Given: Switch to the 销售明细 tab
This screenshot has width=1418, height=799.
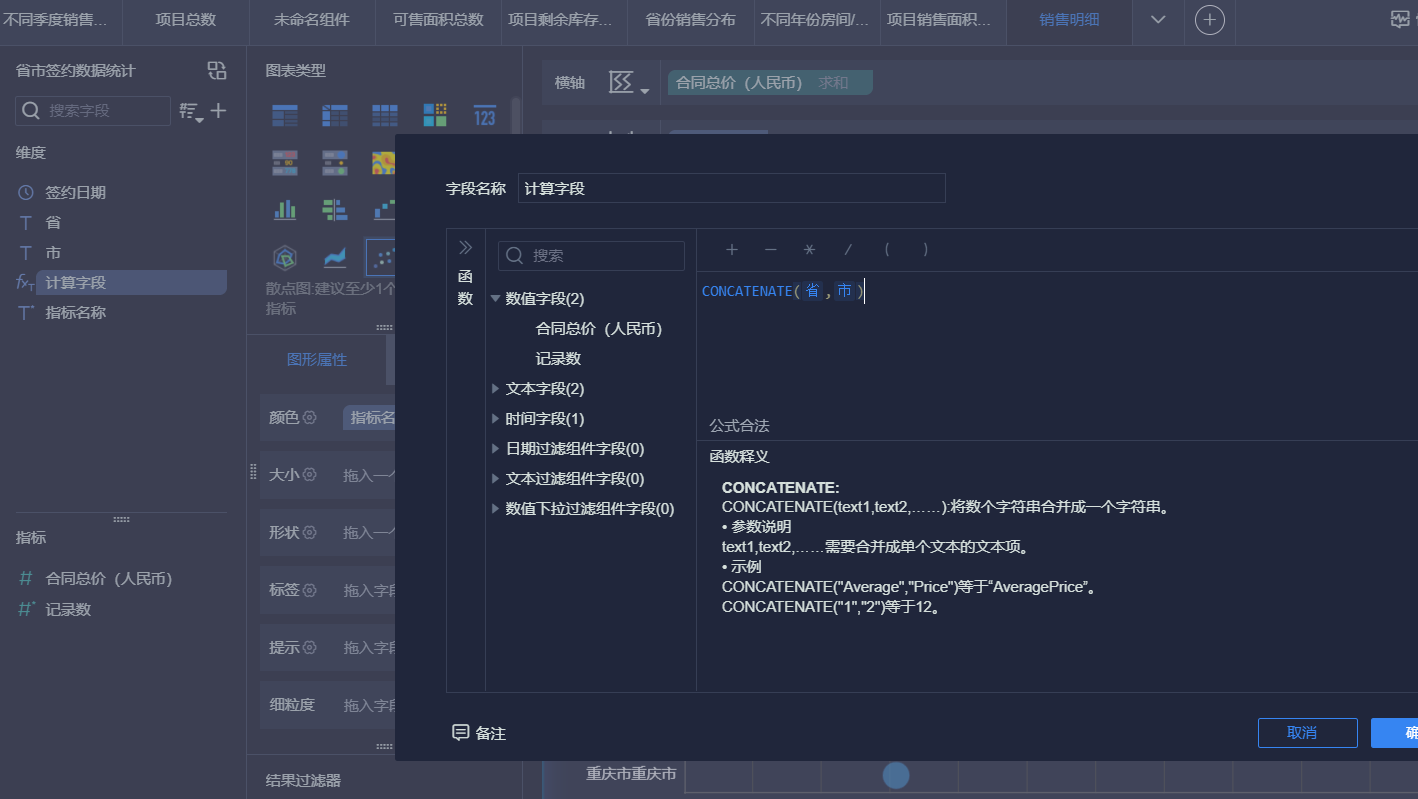Looking at the screenshot, I should click(1069, 20).
